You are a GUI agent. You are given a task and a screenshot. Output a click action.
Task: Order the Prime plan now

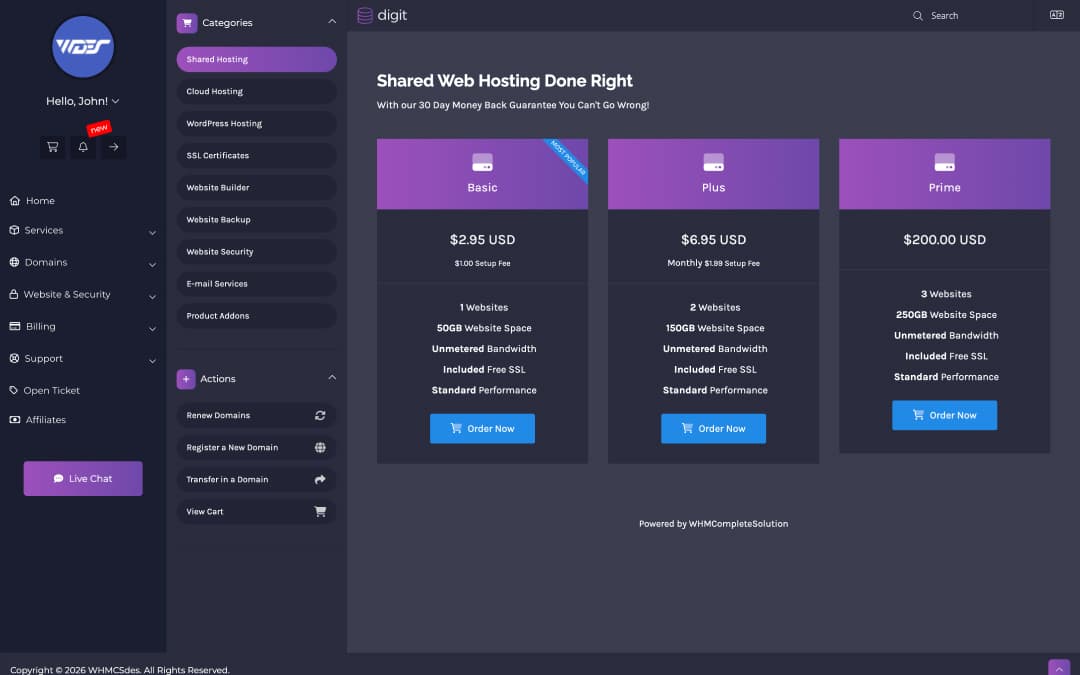[x=944, y=415]
